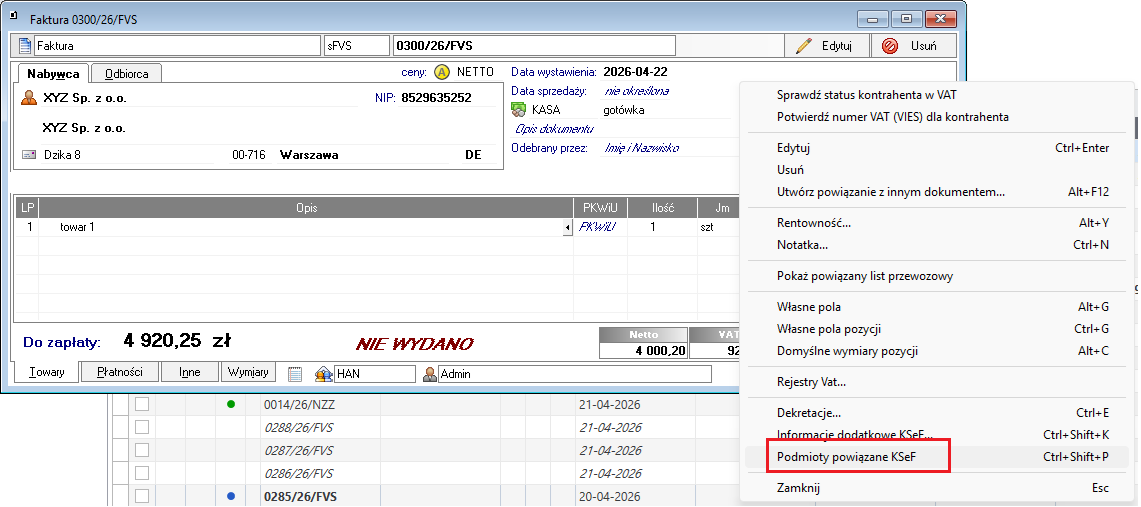The image size is (1141, 507).
Task: Click the yellow NETTO price type icon
Action: (x=442, y=72)
